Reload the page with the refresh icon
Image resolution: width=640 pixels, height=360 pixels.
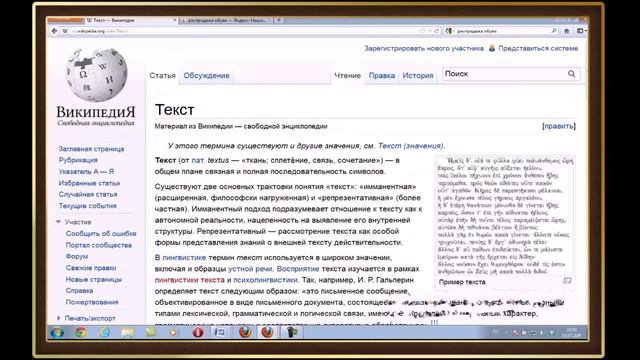(x=436, y=31)
